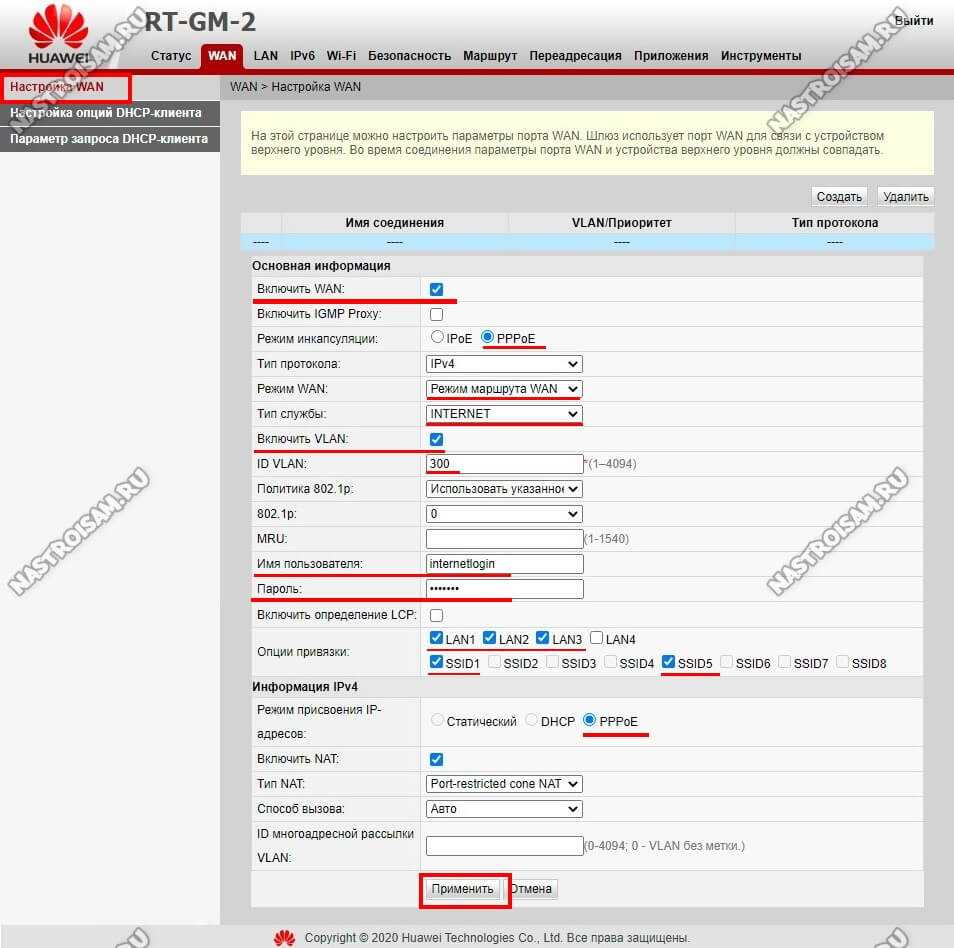Click the ID VLAN input field
This screenshot has height=948, width=954.
click(x=504, y=464)
